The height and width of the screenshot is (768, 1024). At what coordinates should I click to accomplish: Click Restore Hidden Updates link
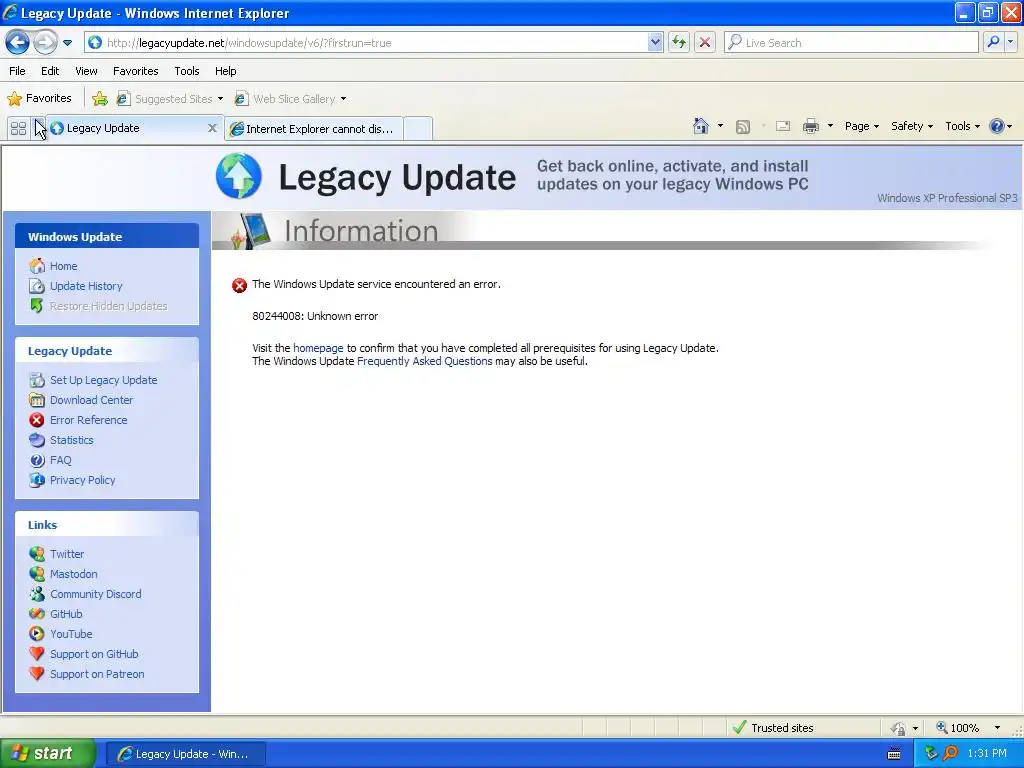(108, 306)
